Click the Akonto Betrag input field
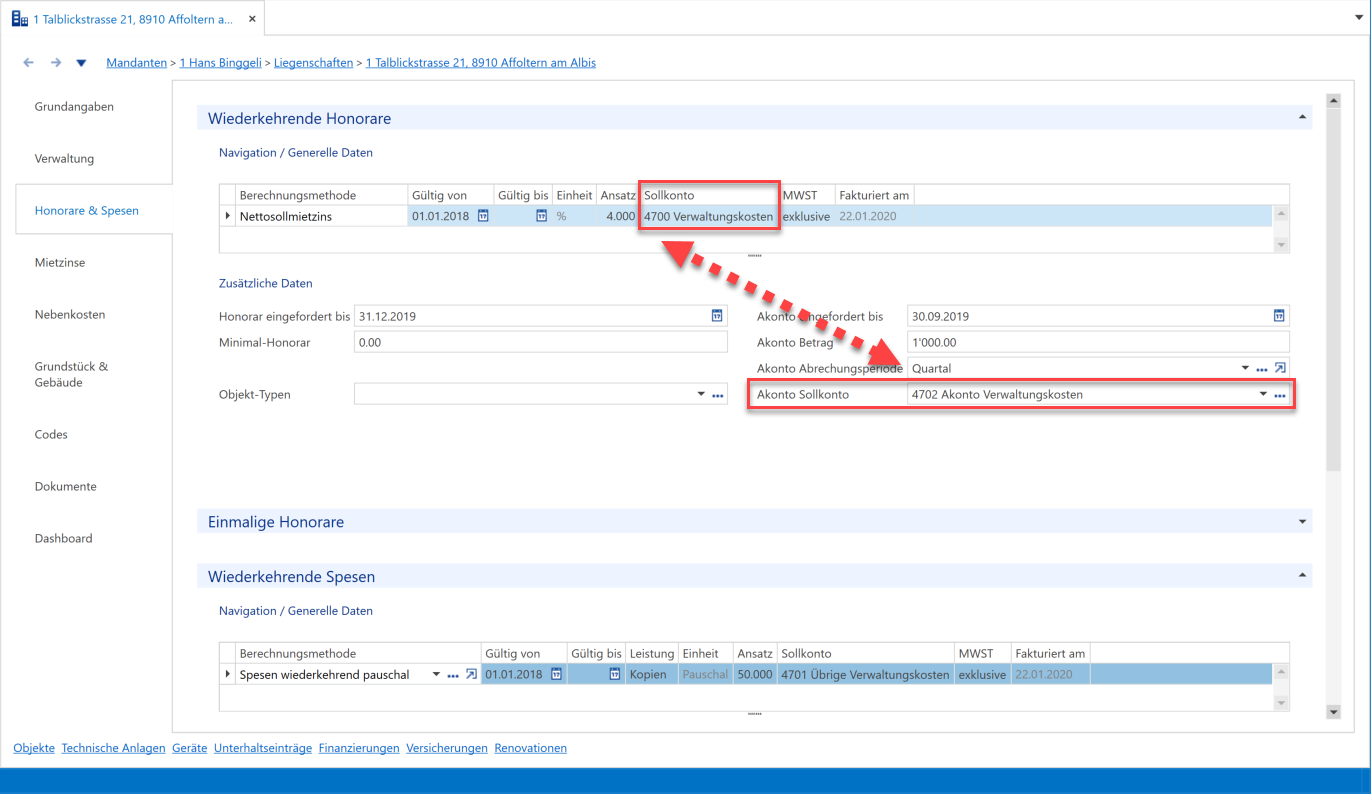1371x794 pixels. (1099, 342)
